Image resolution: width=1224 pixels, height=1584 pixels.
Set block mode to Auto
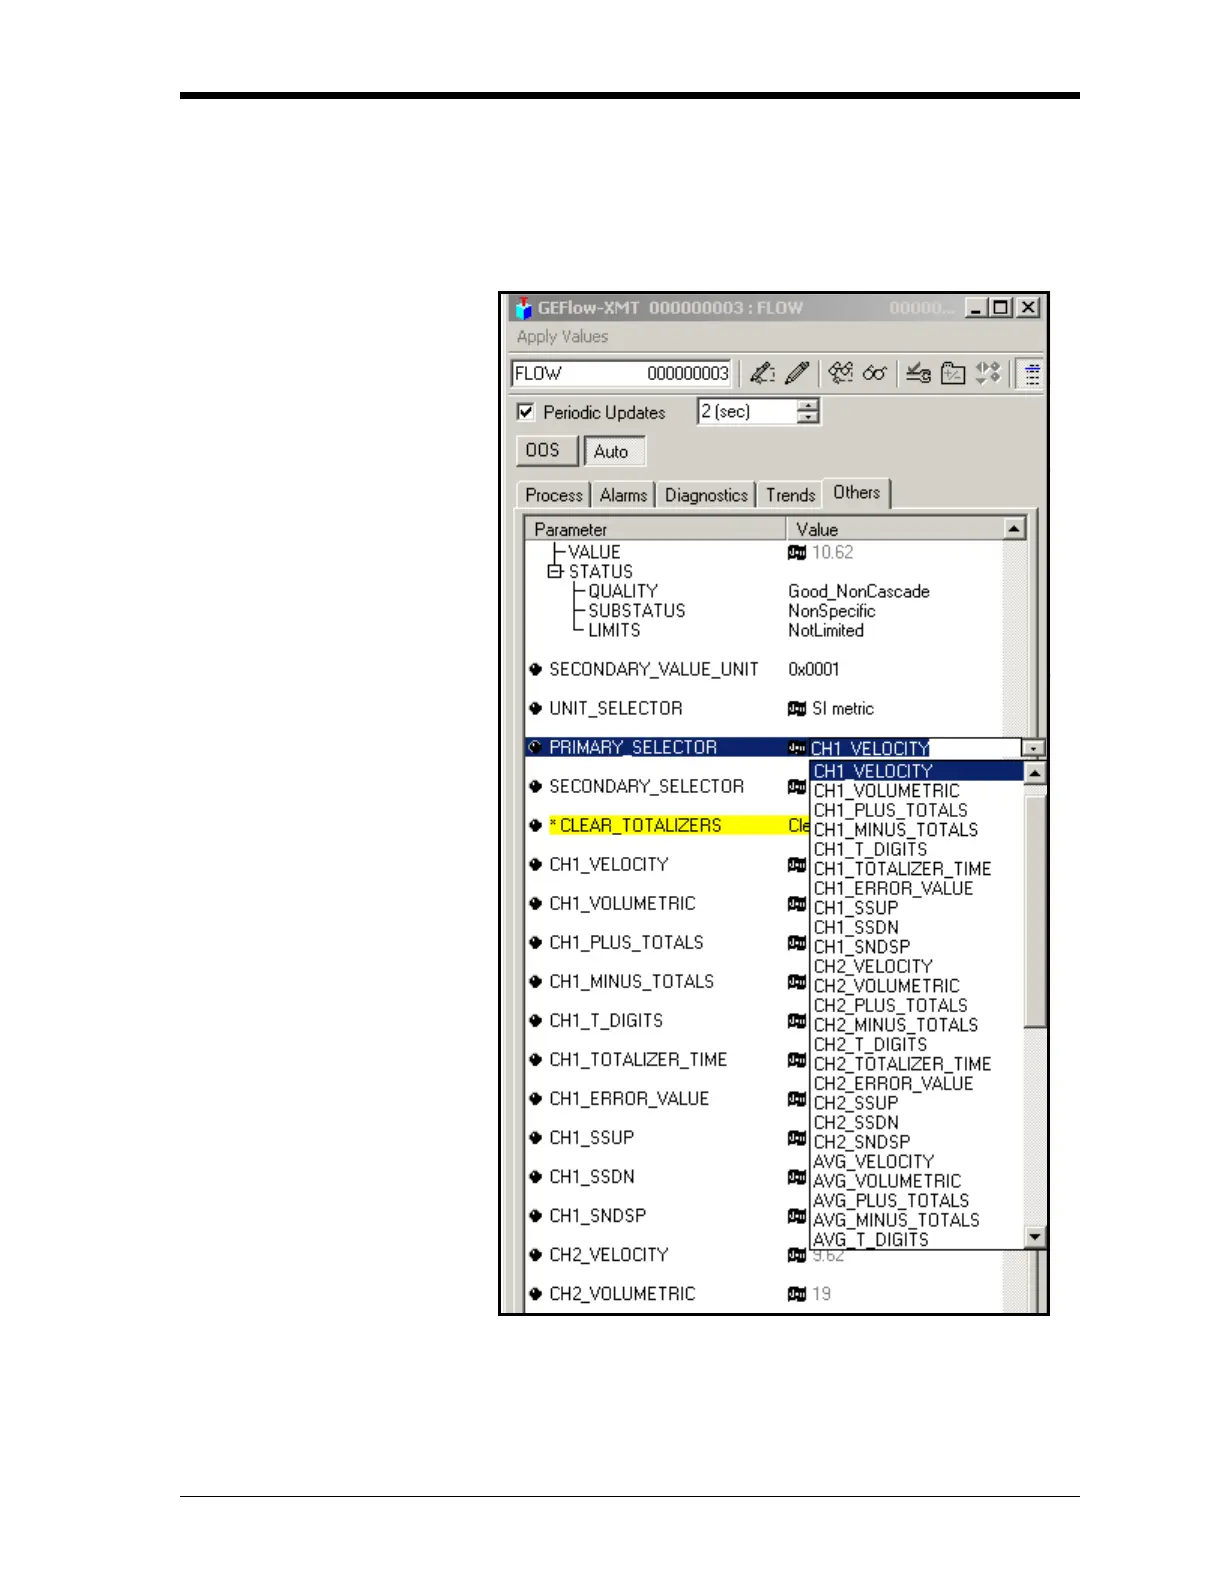point(614,452)
